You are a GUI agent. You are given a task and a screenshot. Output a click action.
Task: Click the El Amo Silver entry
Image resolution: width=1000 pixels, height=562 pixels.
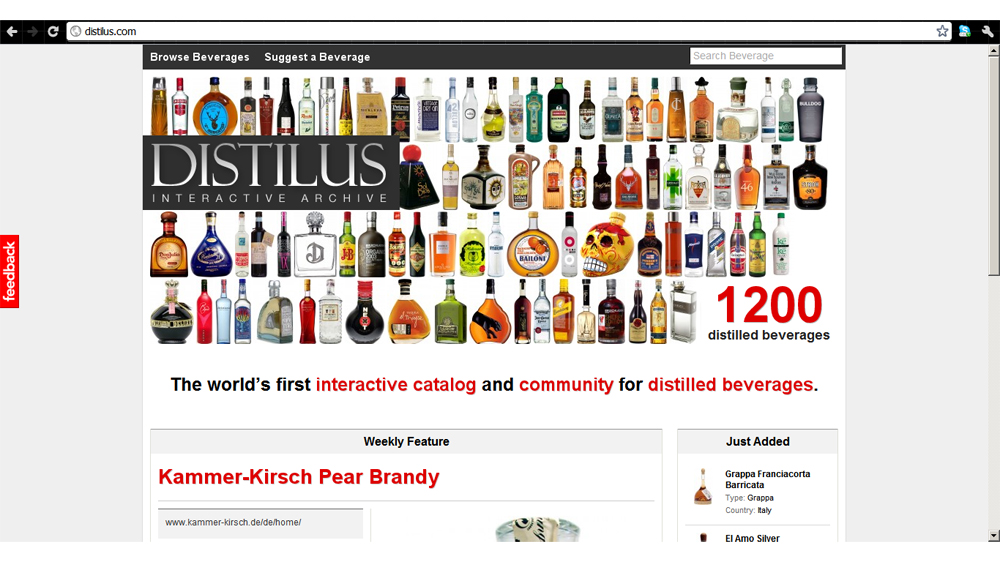tap(752, 538)
